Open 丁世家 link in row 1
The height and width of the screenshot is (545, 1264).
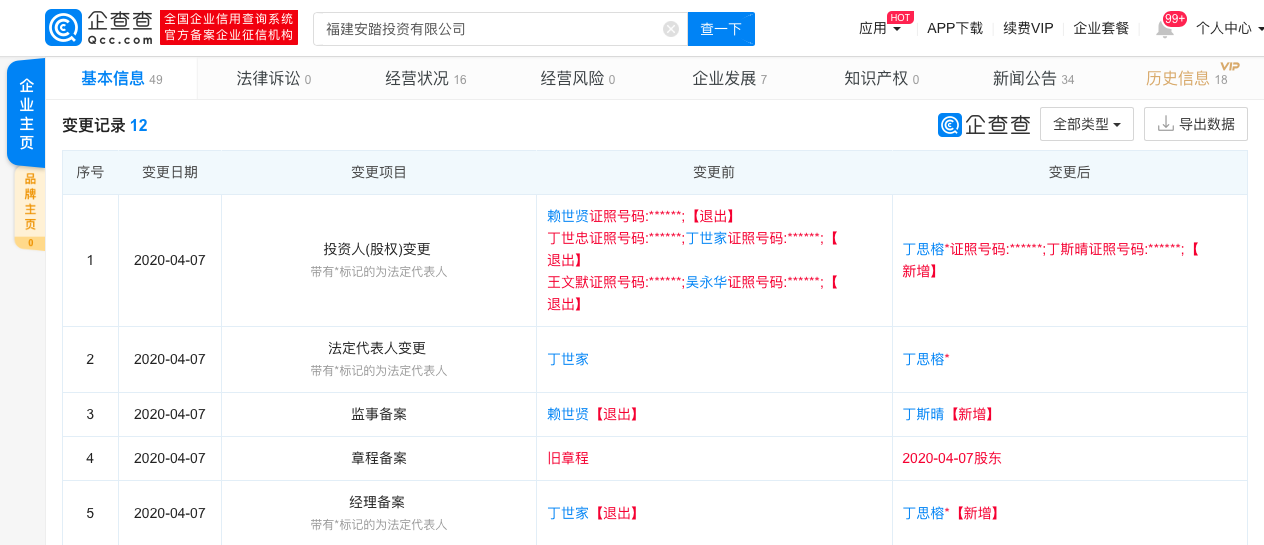point(706,238)
